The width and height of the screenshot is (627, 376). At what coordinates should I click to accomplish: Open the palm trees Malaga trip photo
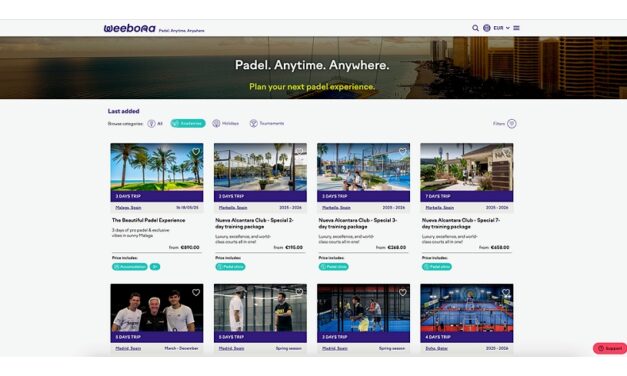pyautogui.click(x=157, y=167)
